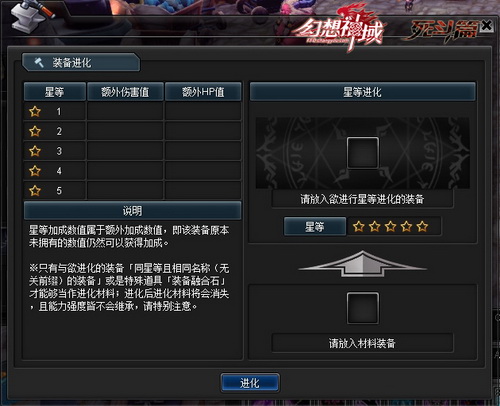Close the equipment evolution window
The height and width of the screenshot is (406, 500).
pyautogui.click(x=487, y=25)
